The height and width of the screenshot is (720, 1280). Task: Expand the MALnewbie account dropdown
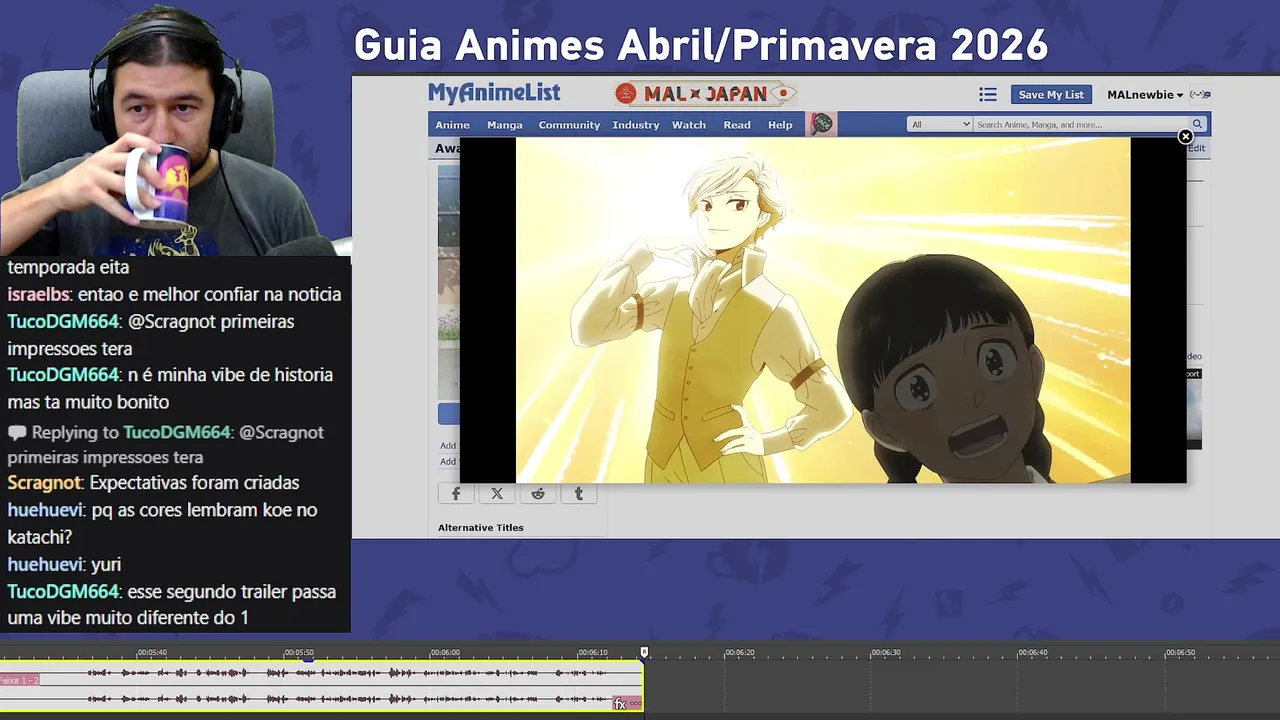click(1145, 95)
